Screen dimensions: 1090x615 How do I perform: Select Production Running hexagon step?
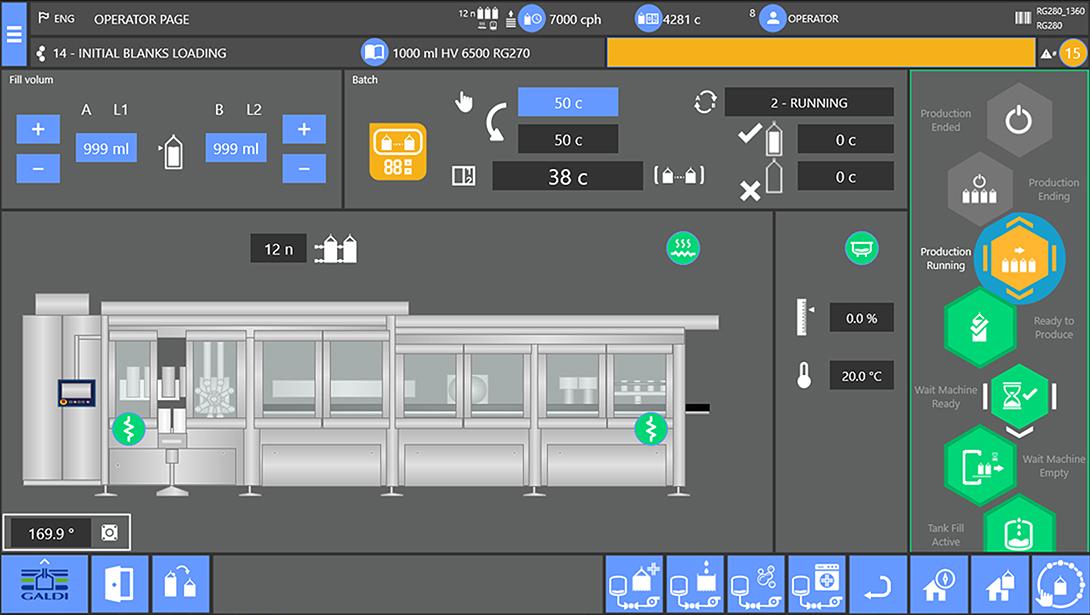(x=1017, y=258)
